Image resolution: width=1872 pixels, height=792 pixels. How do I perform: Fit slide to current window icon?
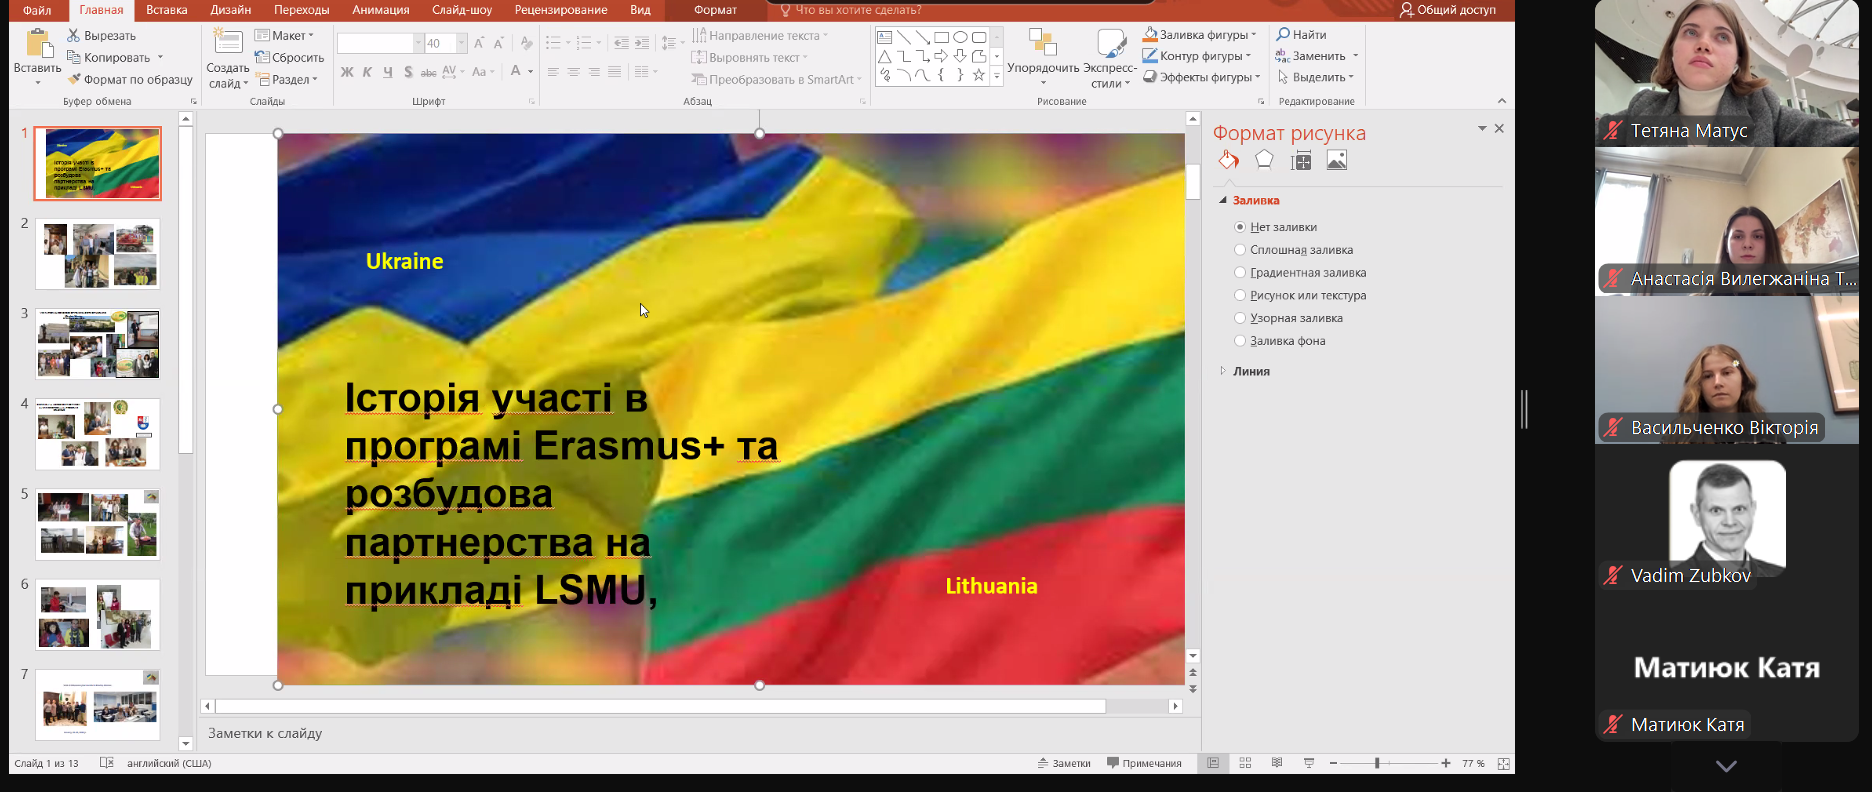coord(1503,763)
